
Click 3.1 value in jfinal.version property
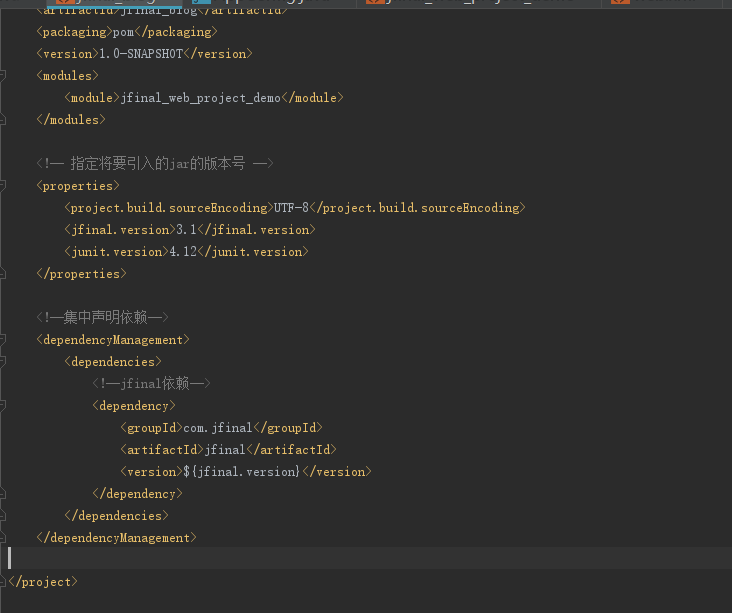coord(186,229)
